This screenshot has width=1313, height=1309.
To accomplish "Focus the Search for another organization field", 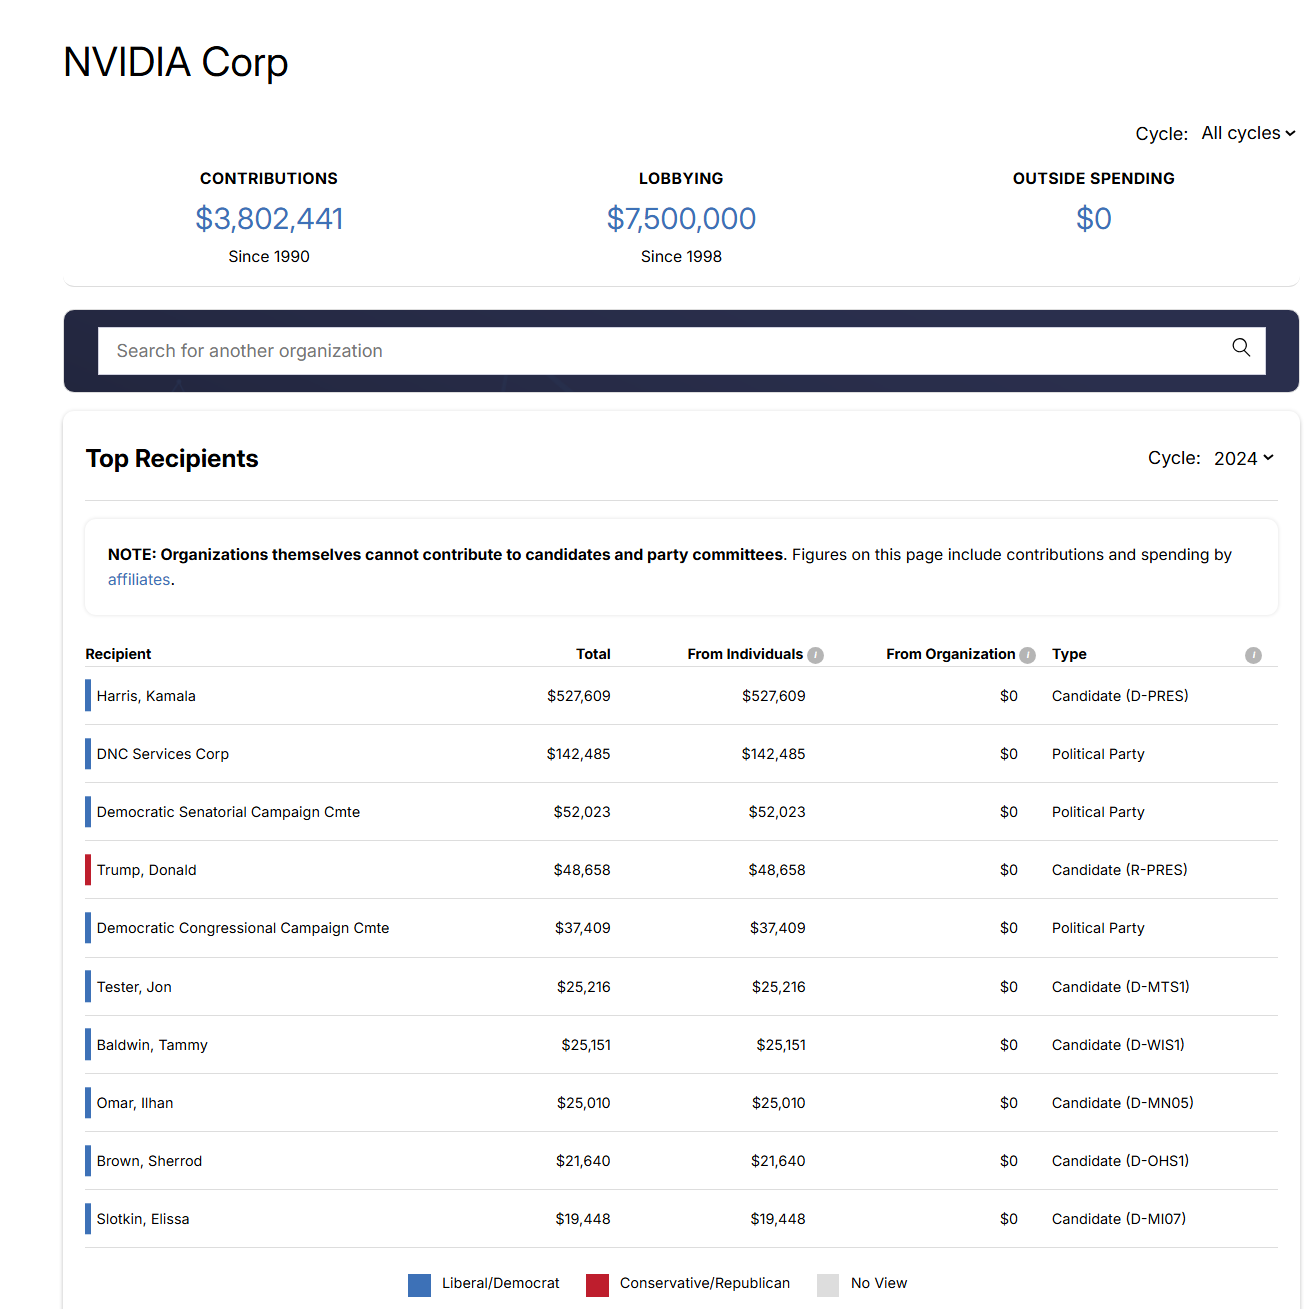I will pyautogui.click(x=682, y=351).
